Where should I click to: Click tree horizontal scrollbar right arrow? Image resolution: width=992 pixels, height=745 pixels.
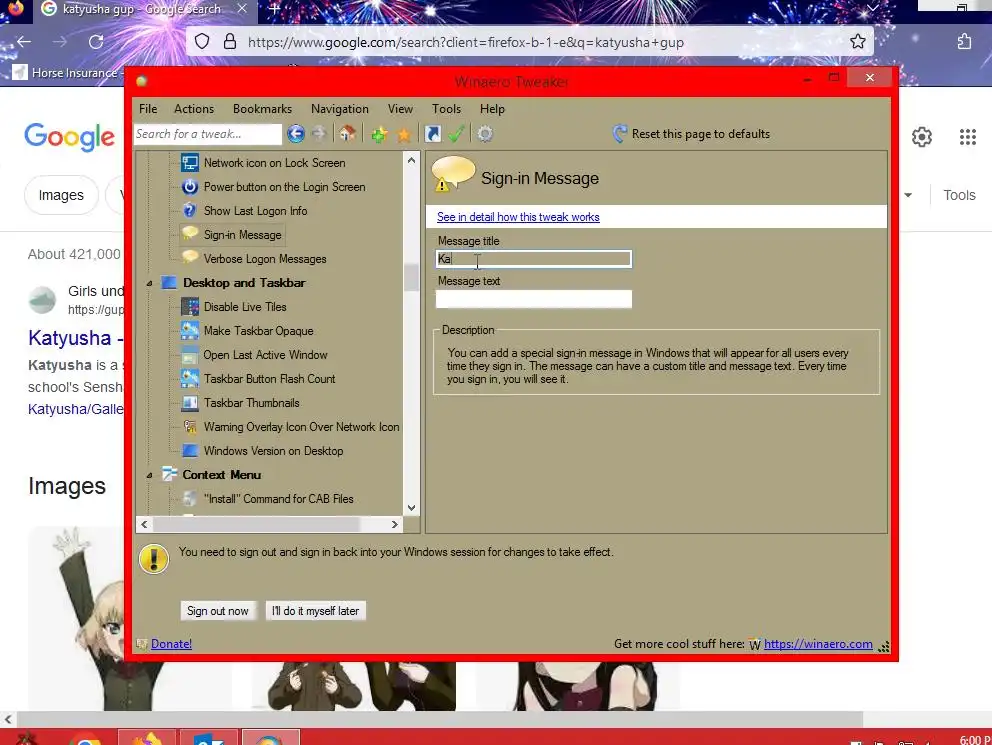[x=395, y=524]
